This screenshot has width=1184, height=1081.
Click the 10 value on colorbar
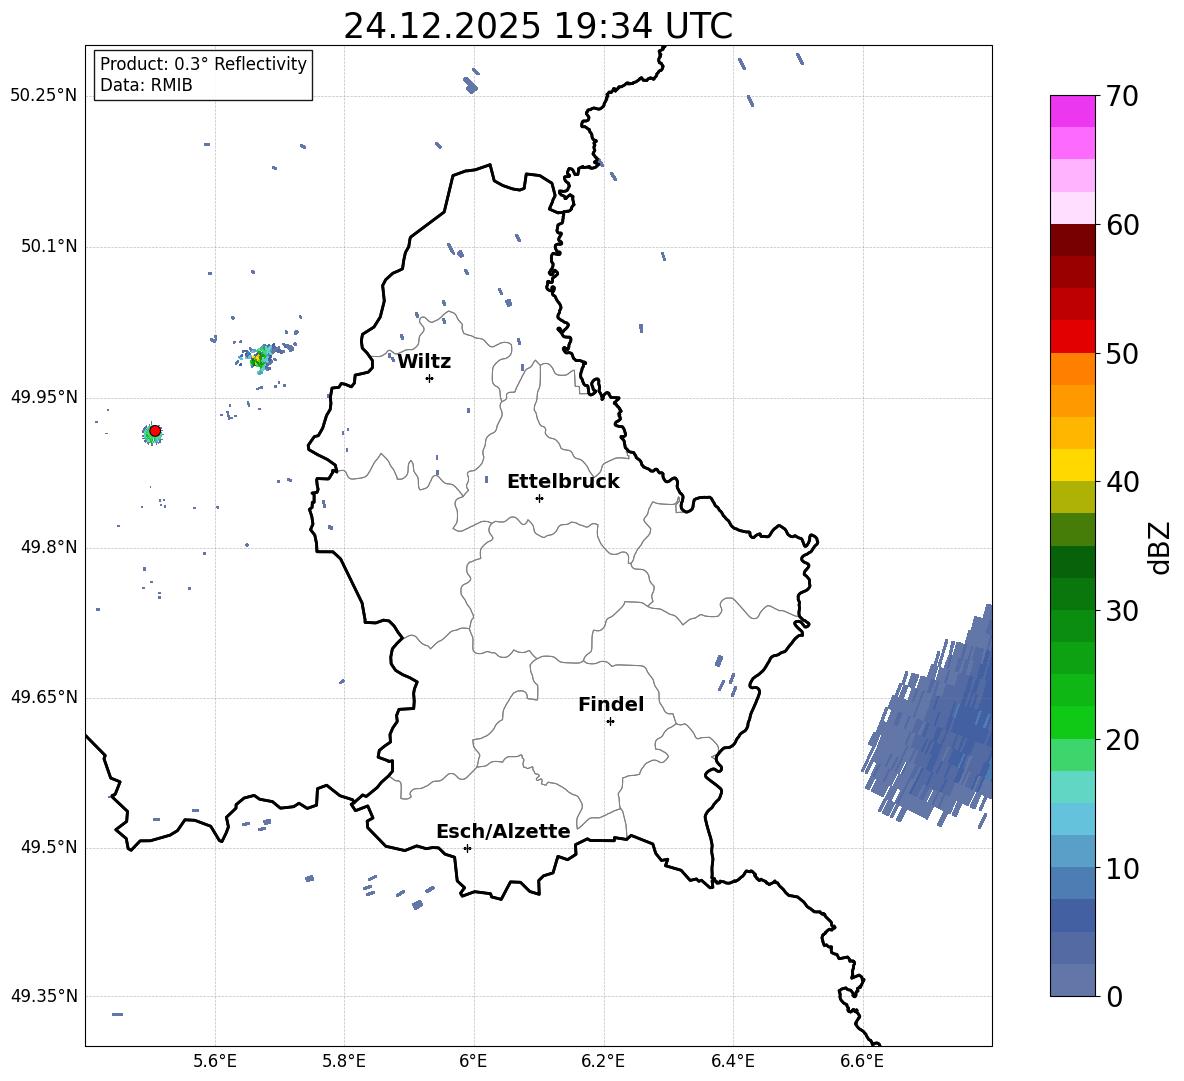pos(1122,868)
